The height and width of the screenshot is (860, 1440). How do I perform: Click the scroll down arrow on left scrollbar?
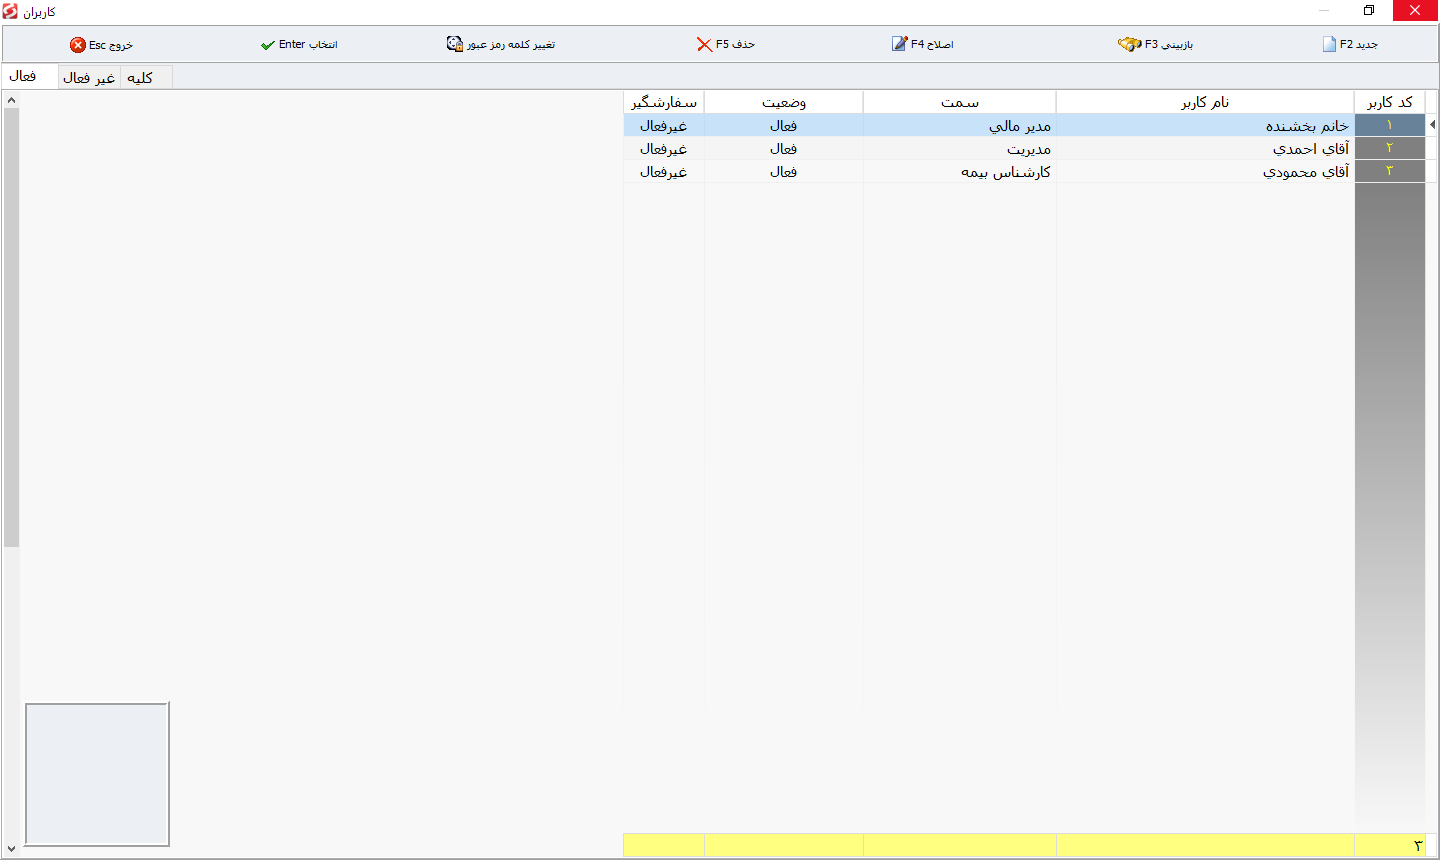(11, 849)
